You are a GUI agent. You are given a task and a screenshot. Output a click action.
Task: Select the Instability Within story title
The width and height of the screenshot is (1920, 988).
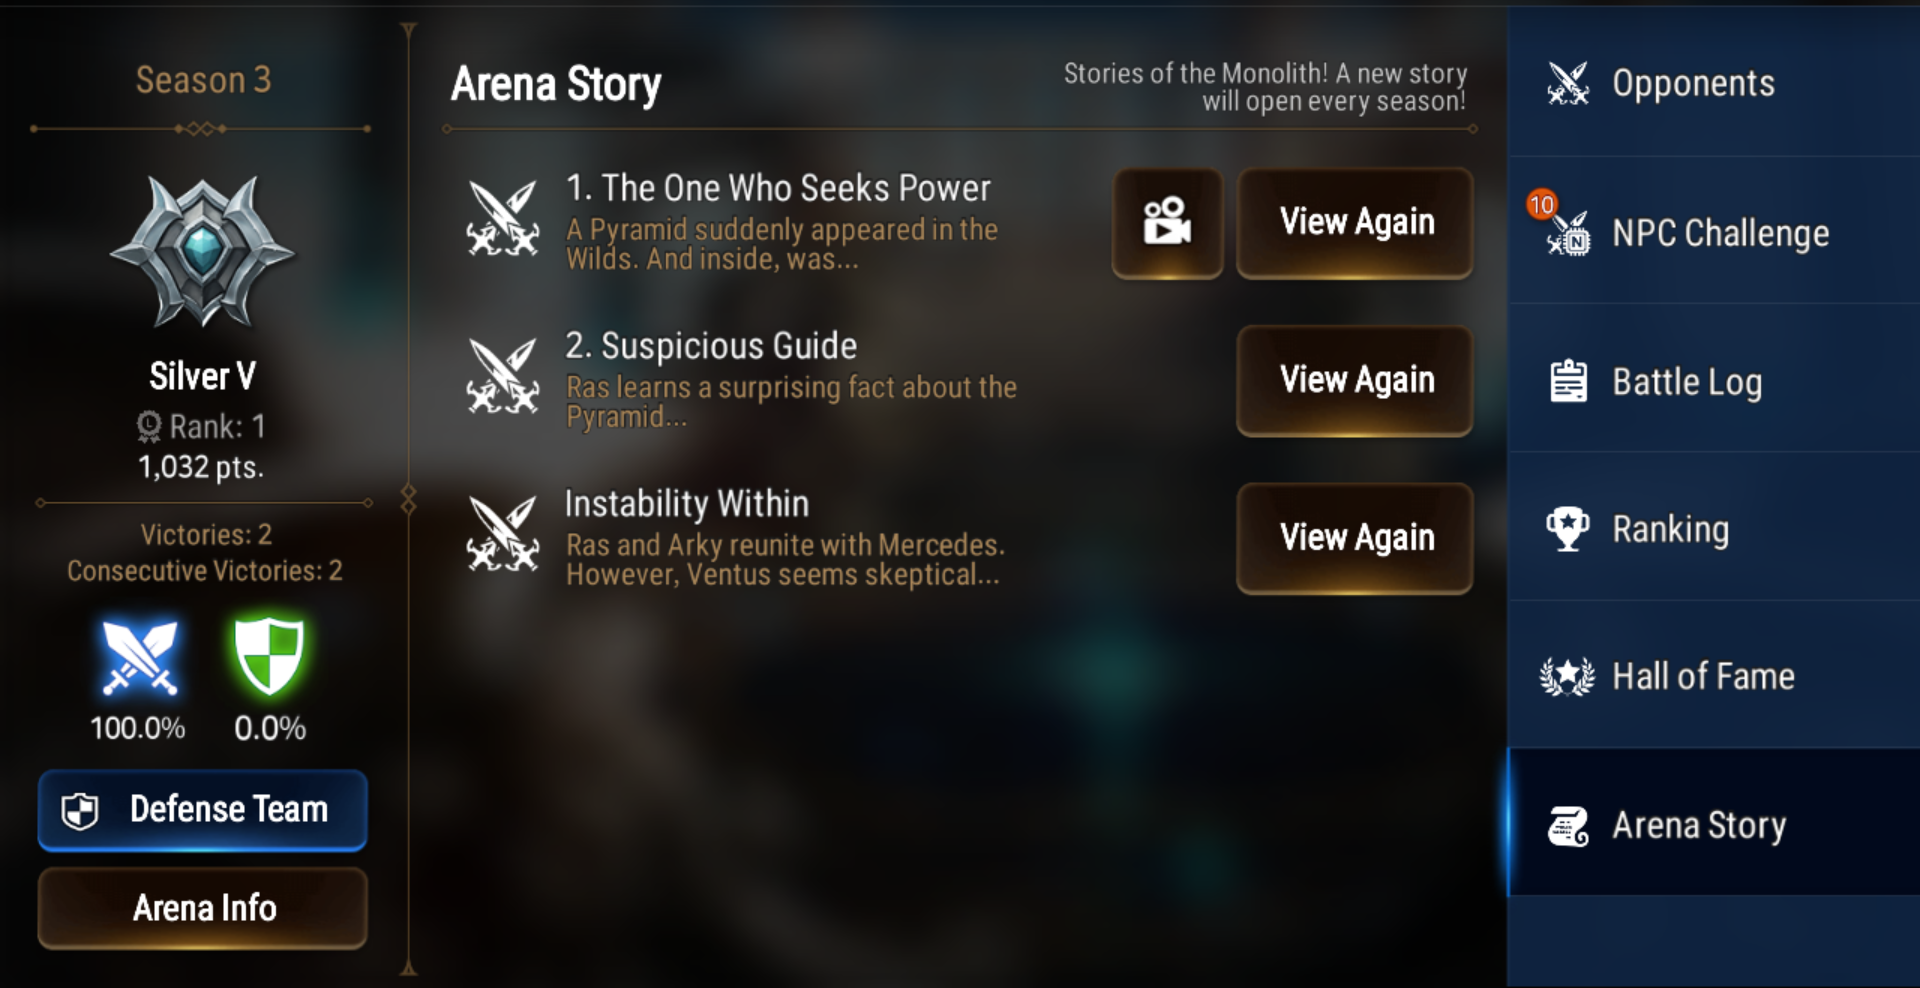tap(686, 503)
